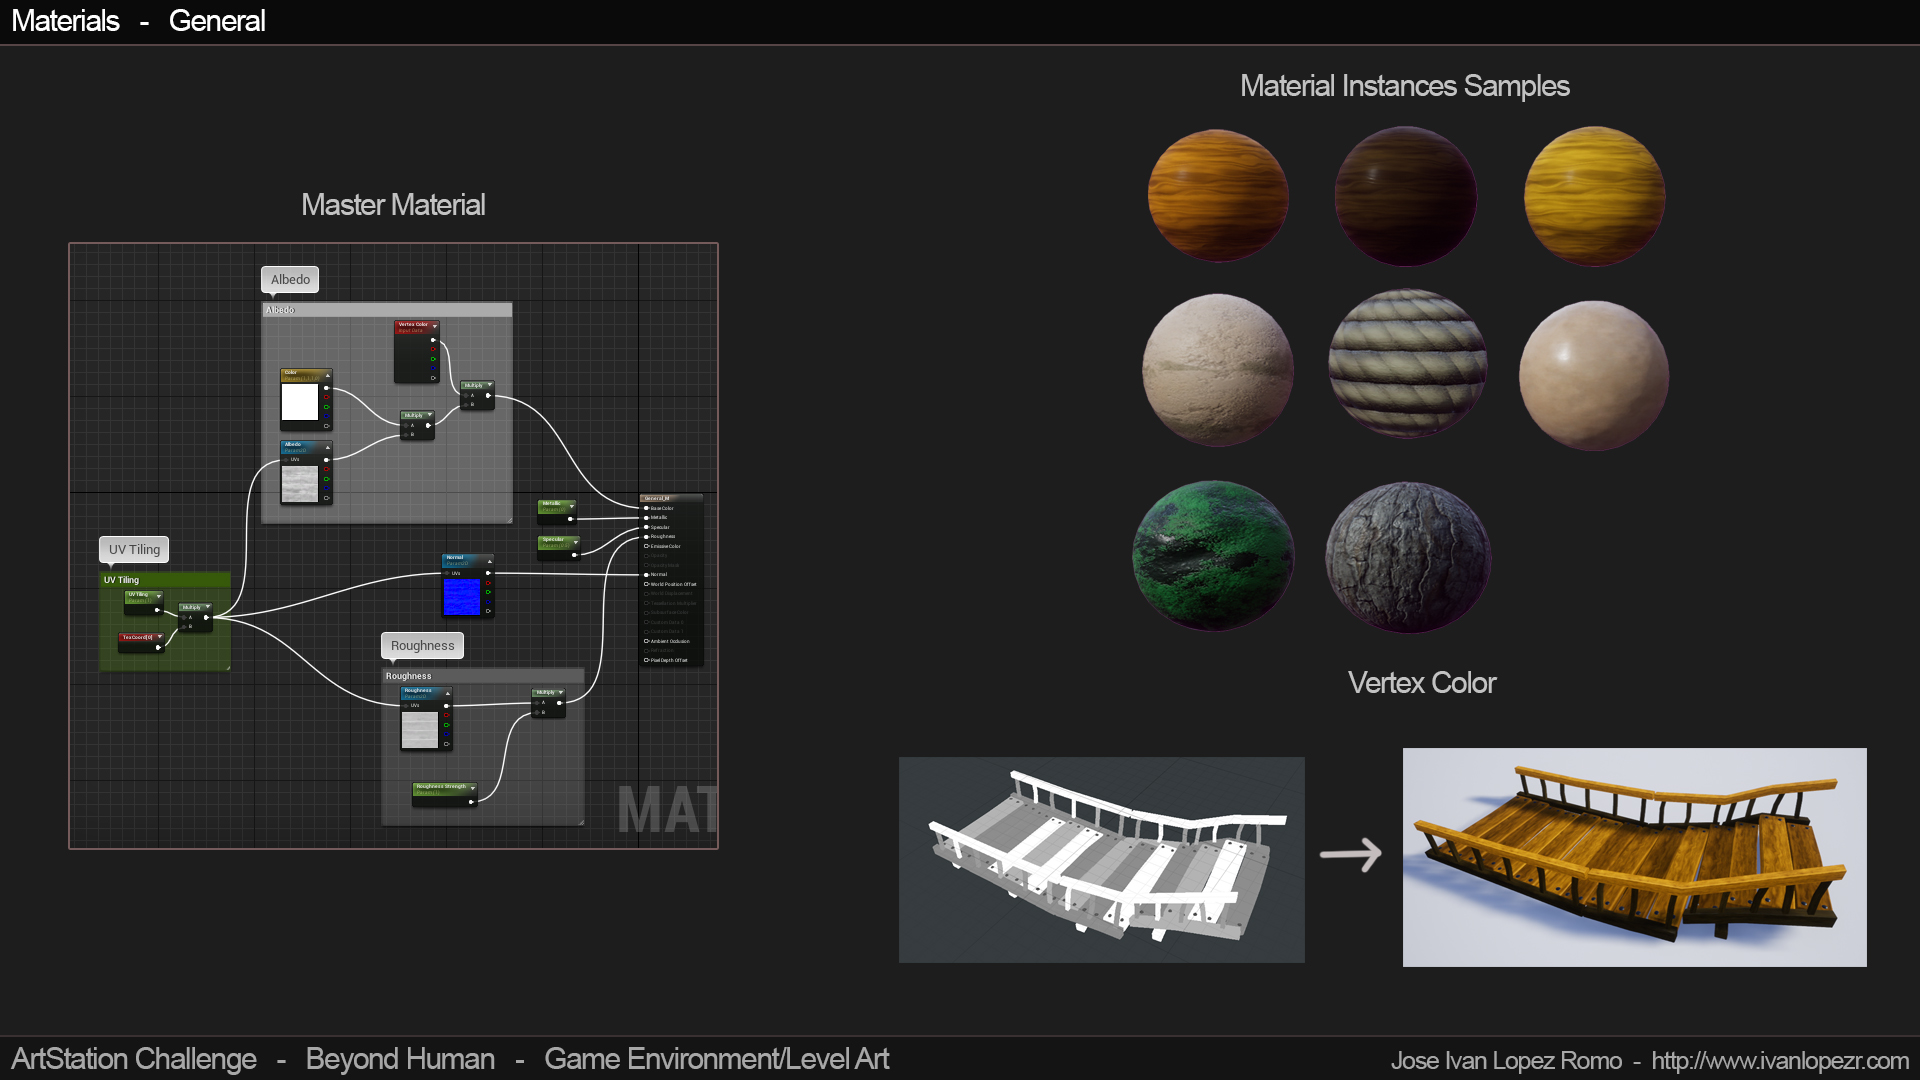This screenshot has width=1920, height=1080.
Task: Click the 'ArtStation Challenge' footer text
Action: (x=134, y=1059)
